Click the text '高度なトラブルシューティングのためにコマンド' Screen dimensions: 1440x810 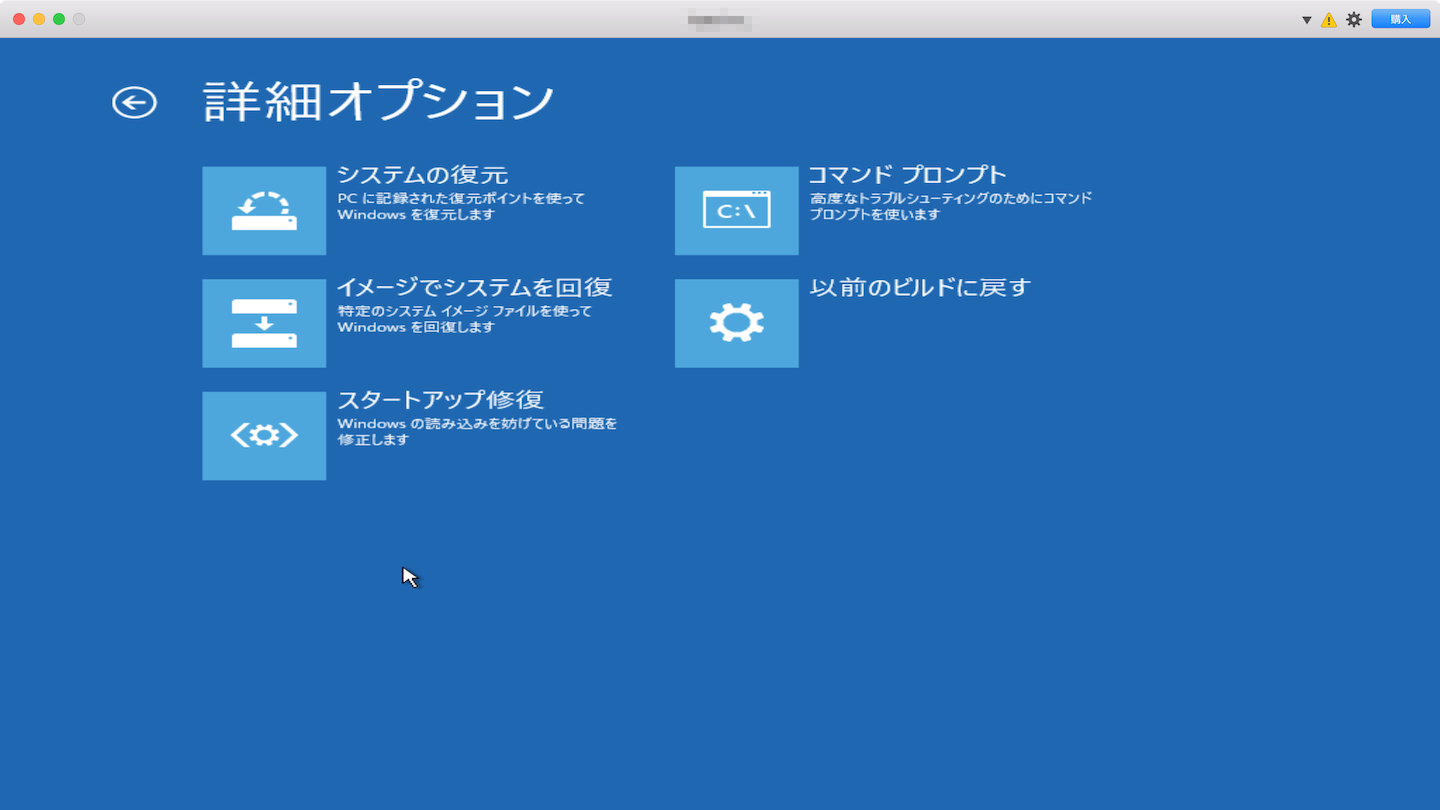click(950, 198)
